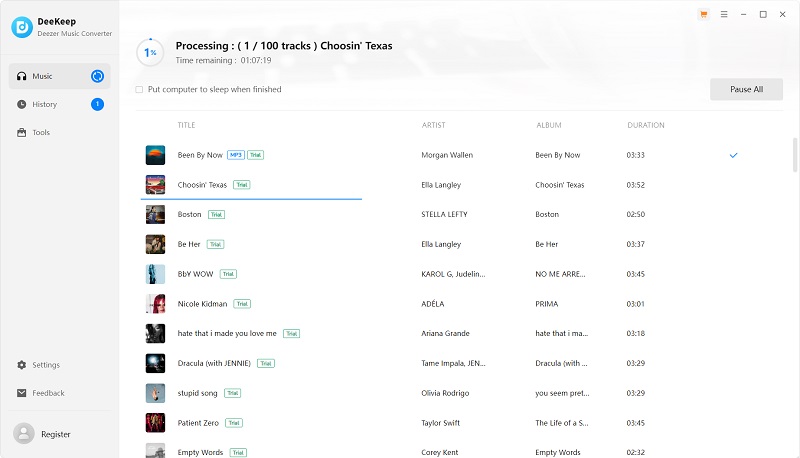Click duration '03:52' for Choosin' Texas
This screenshot has height=458, width=800.
point(636,185)
